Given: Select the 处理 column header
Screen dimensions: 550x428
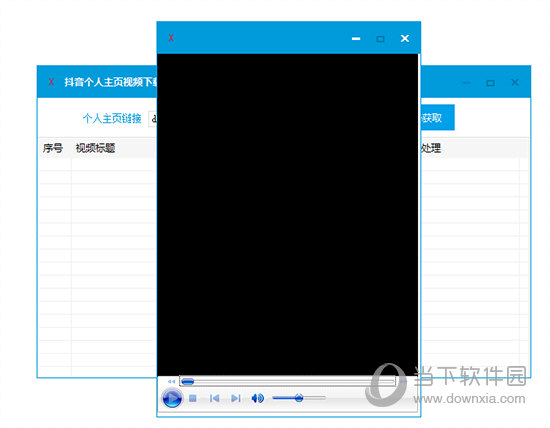Looking at the screenshot, I should coord(431,148).
